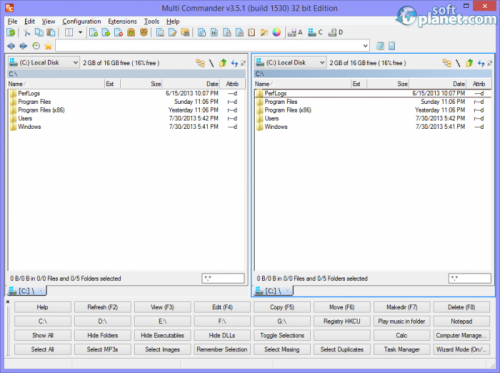Screen dimensions: 500x373
Task: Click the blue Forward arrow
Action: click(23, 46)
